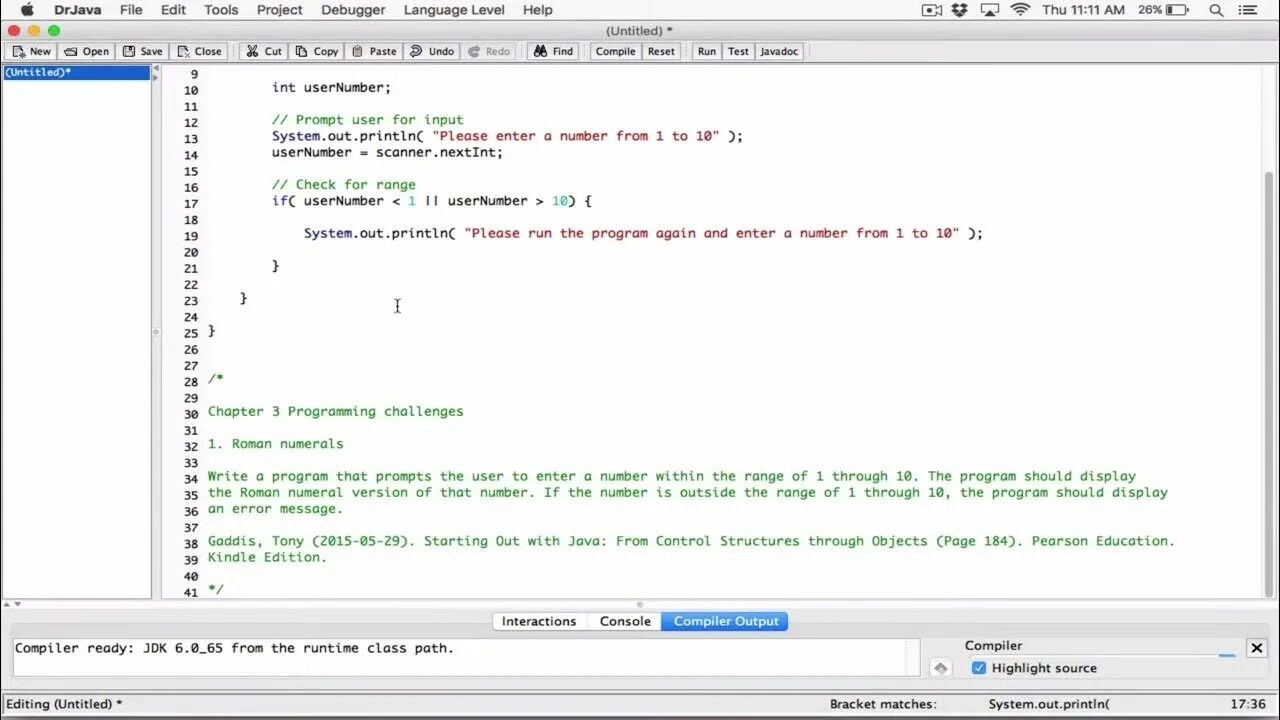Open the Help menu
1280x720 pixels.
point(537,10)
